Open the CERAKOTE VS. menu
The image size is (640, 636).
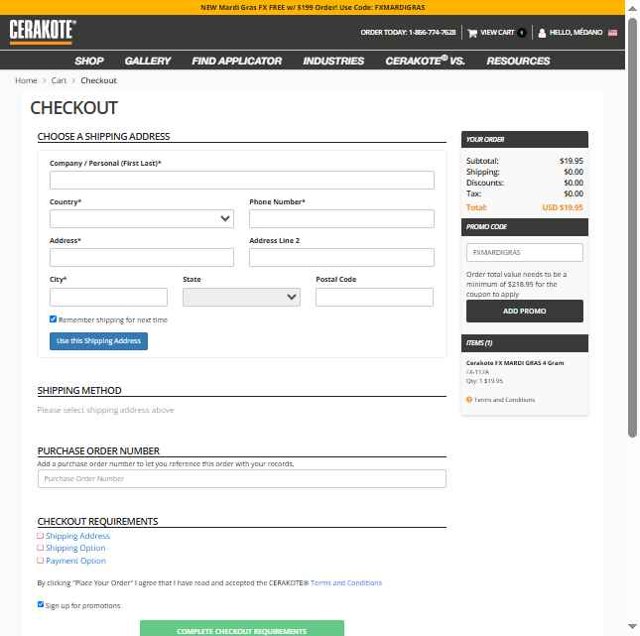(x=425, y=61)
